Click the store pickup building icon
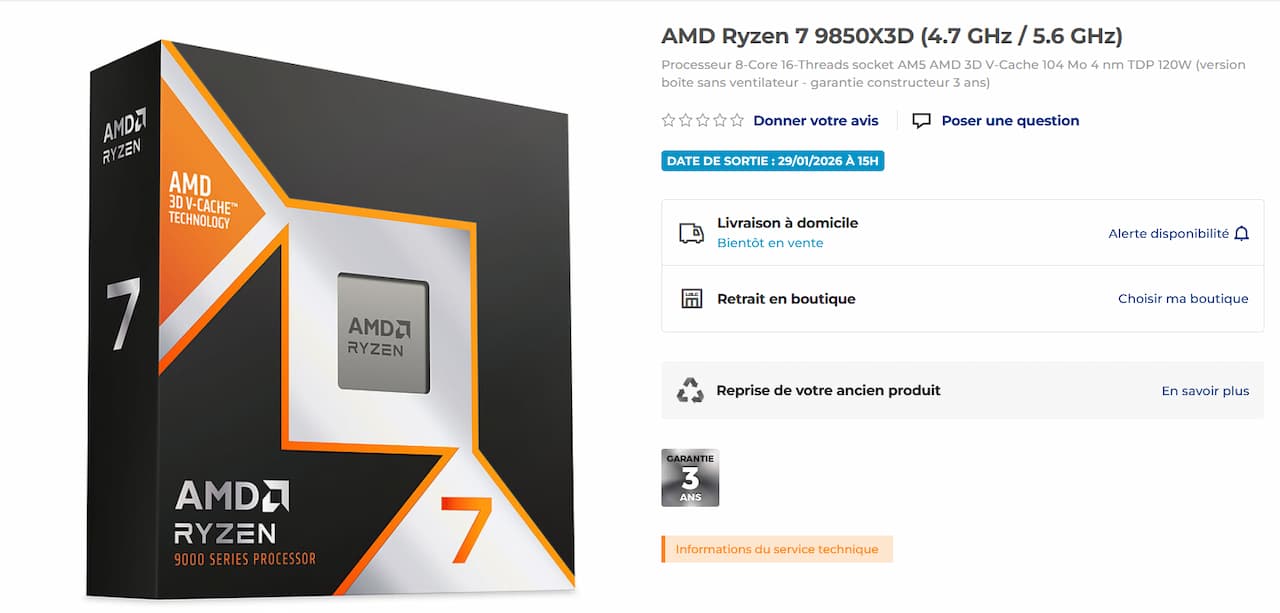The height and width of the screenshot is (613, 1280). 691,298
